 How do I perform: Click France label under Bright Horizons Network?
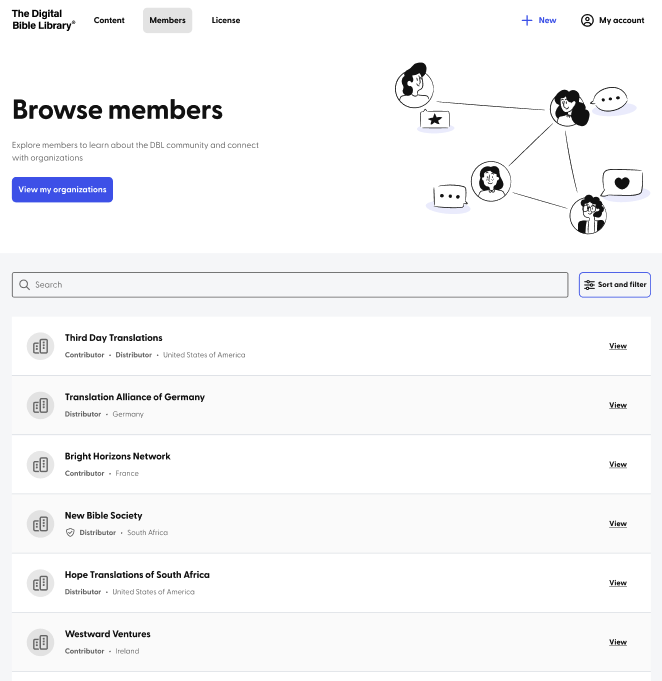pos(127,473)
